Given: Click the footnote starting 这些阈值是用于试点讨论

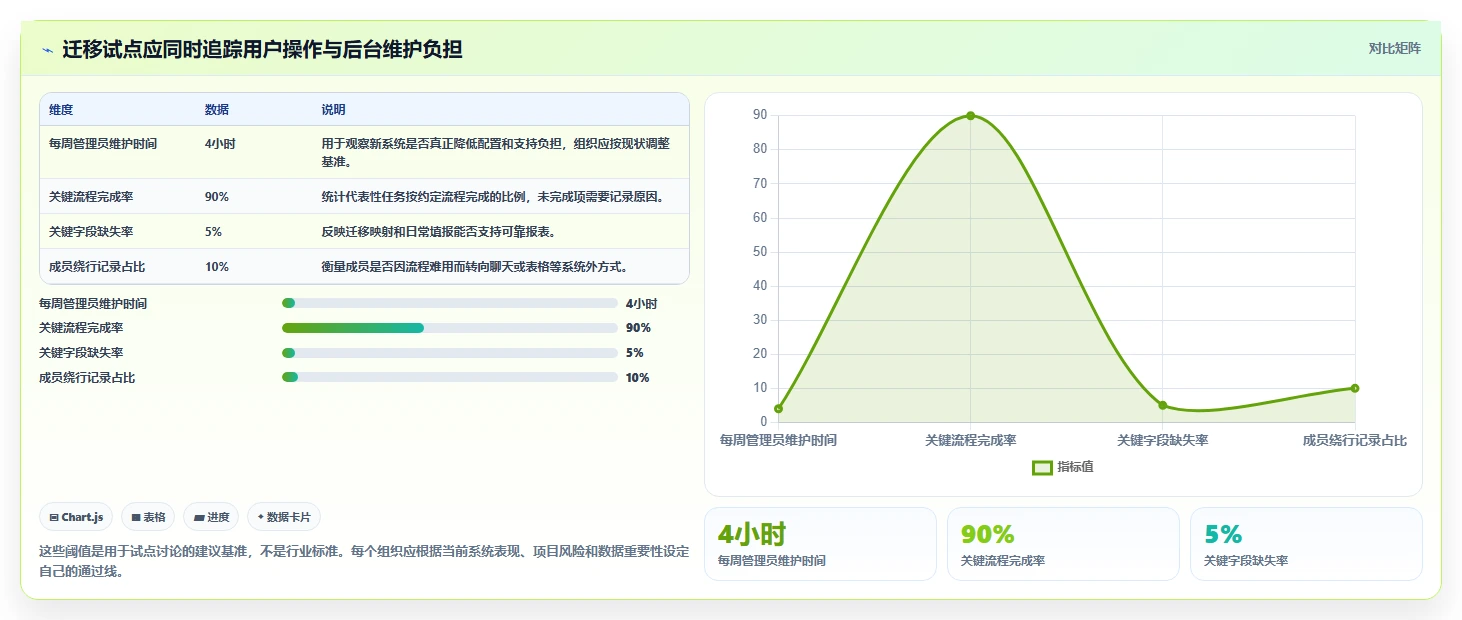Looking at the screenshot, I should click(364, 562).
